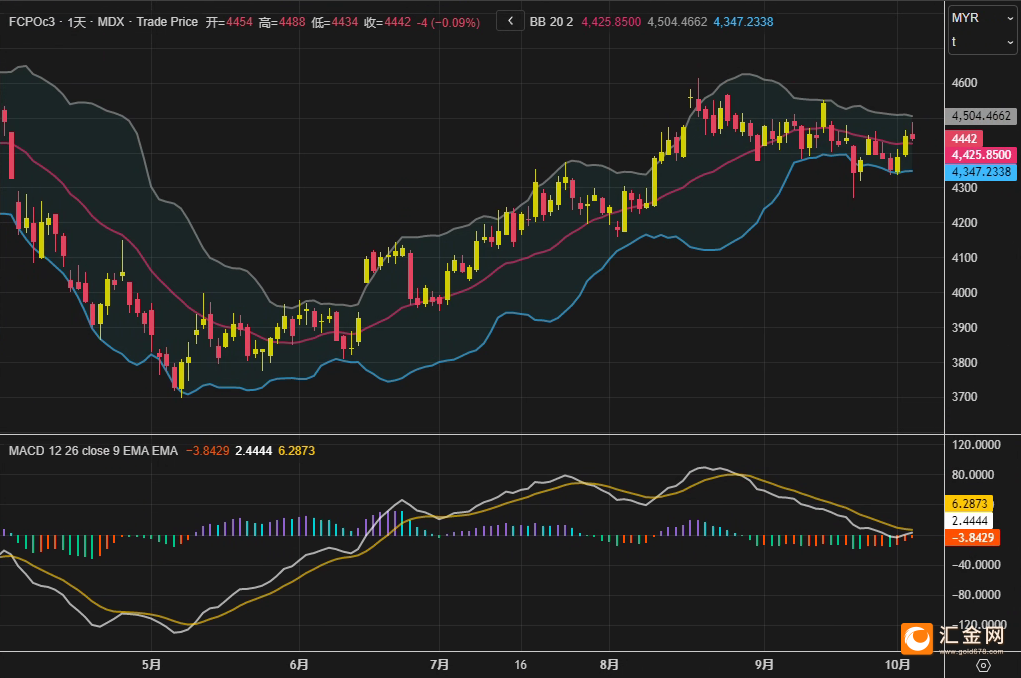Open the 't' unit dropdown
Viewport: 1021px width, 678px height.
click(x=982, y=41)
